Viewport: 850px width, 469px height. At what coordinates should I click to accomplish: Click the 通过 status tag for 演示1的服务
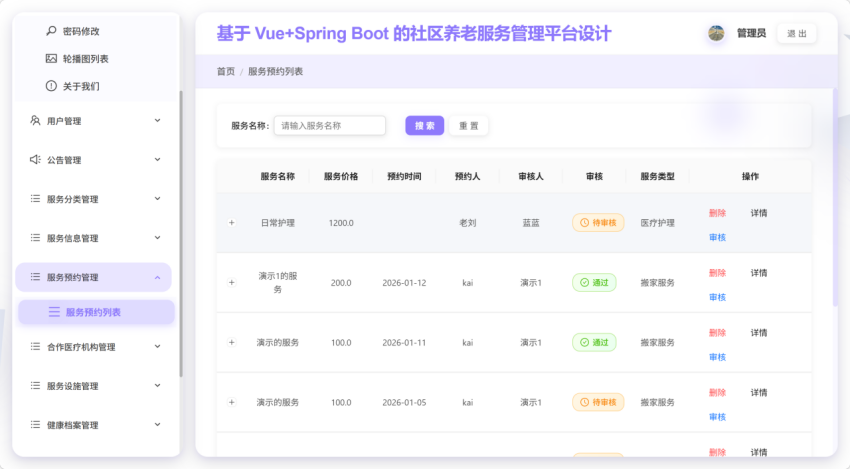tap(594, 282)
